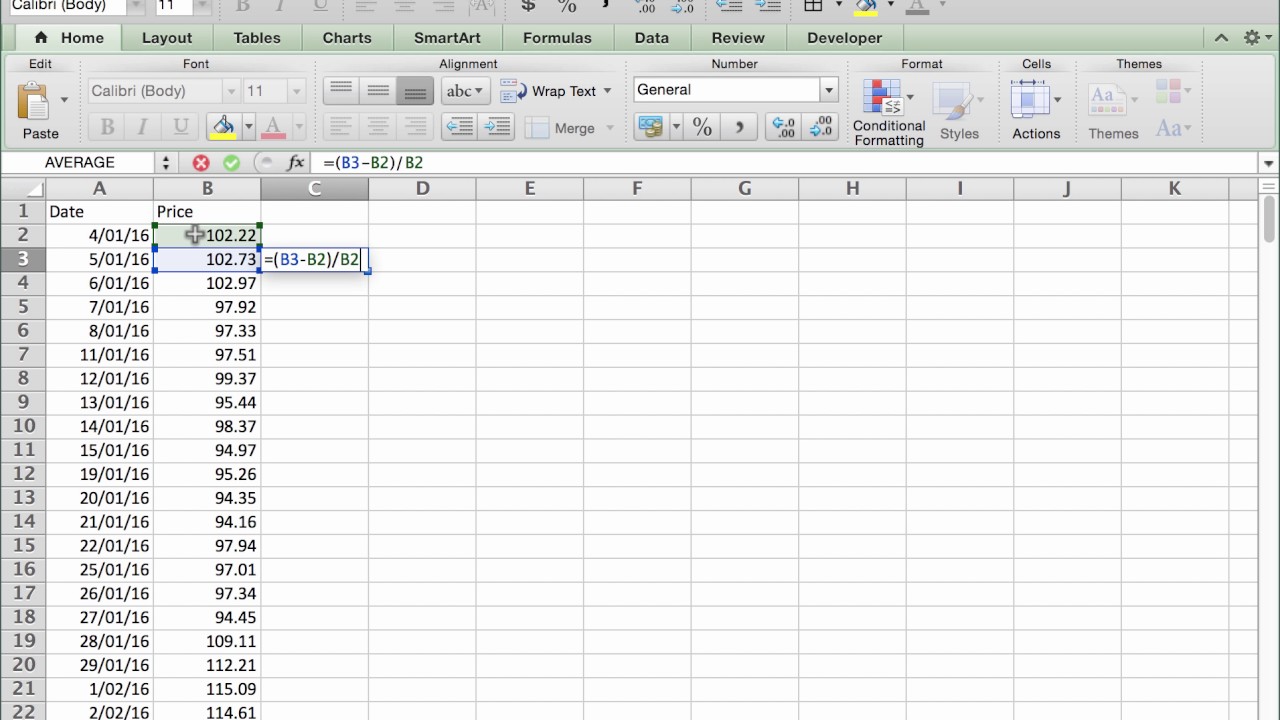Decrease indent in Alignment group

[x=459, y=127]
